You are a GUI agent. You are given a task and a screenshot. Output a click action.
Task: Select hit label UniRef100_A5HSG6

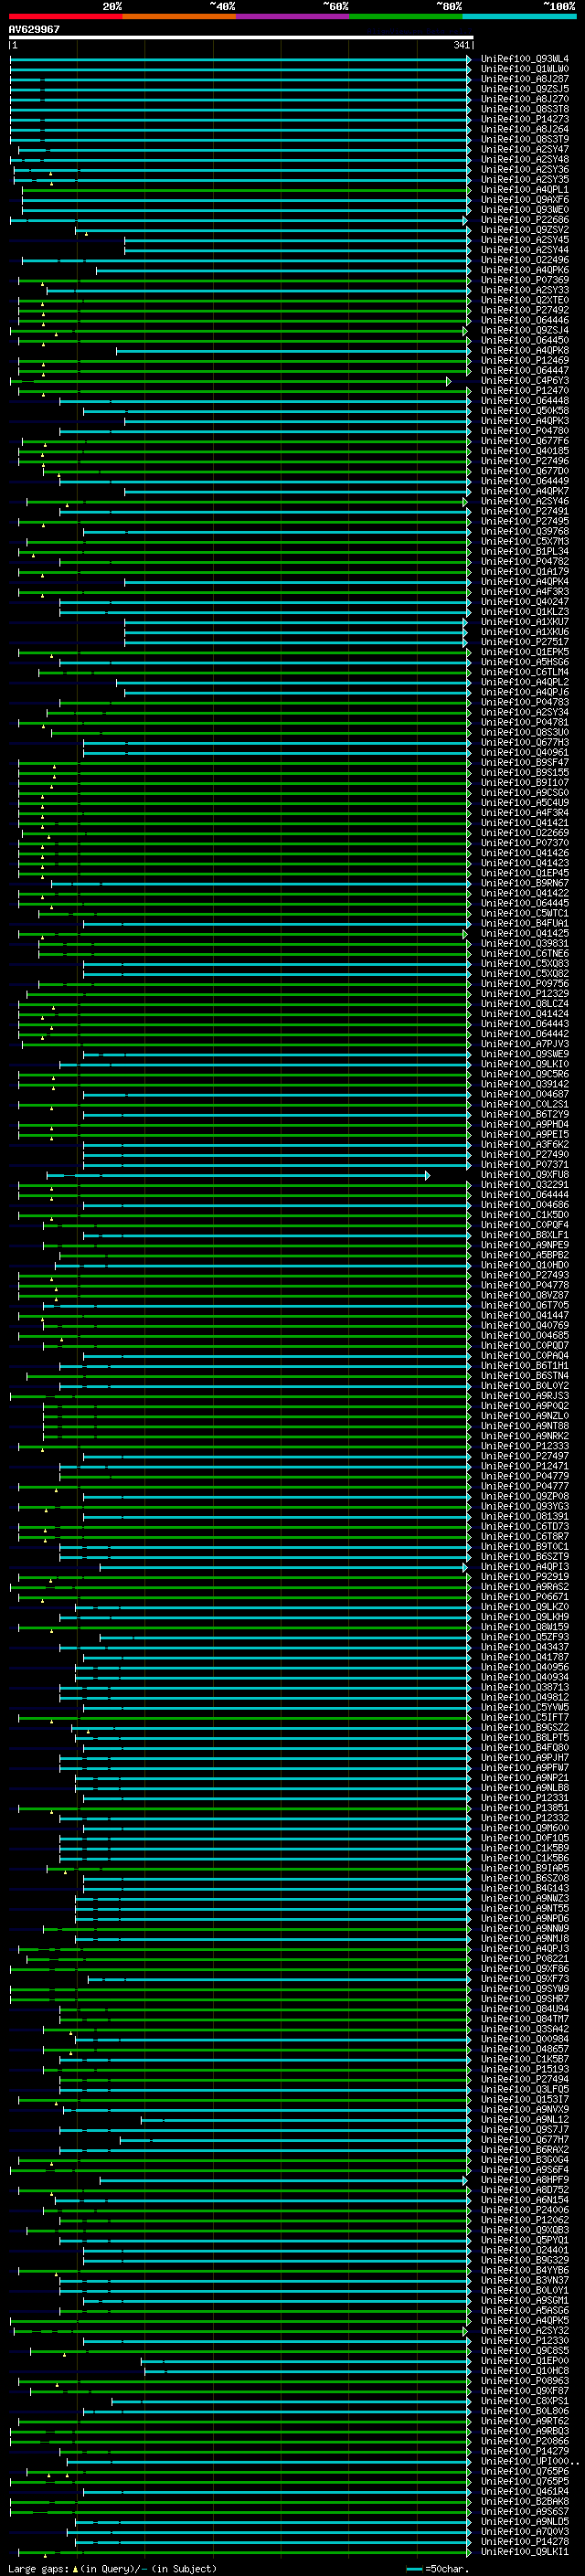[525, 662]
